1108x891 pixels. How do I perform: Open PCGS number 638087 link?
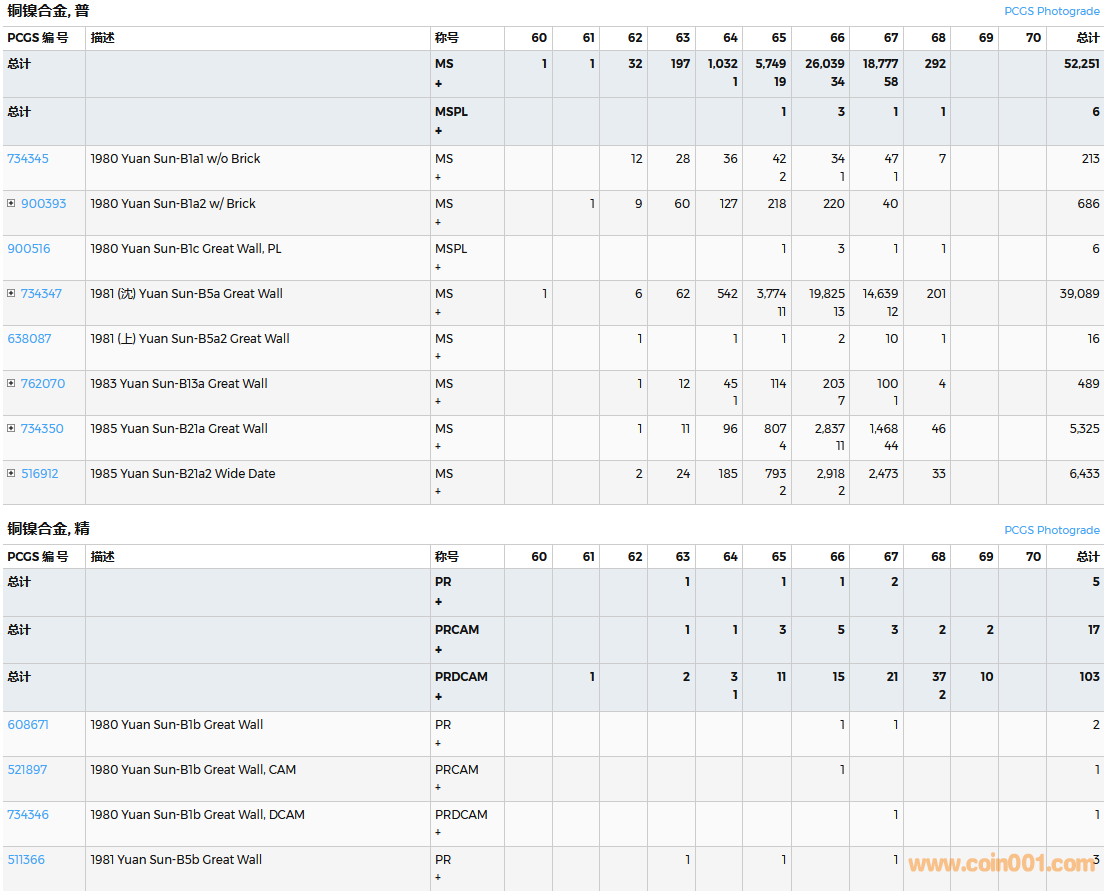pyautogui.click(x=29, y=338)
